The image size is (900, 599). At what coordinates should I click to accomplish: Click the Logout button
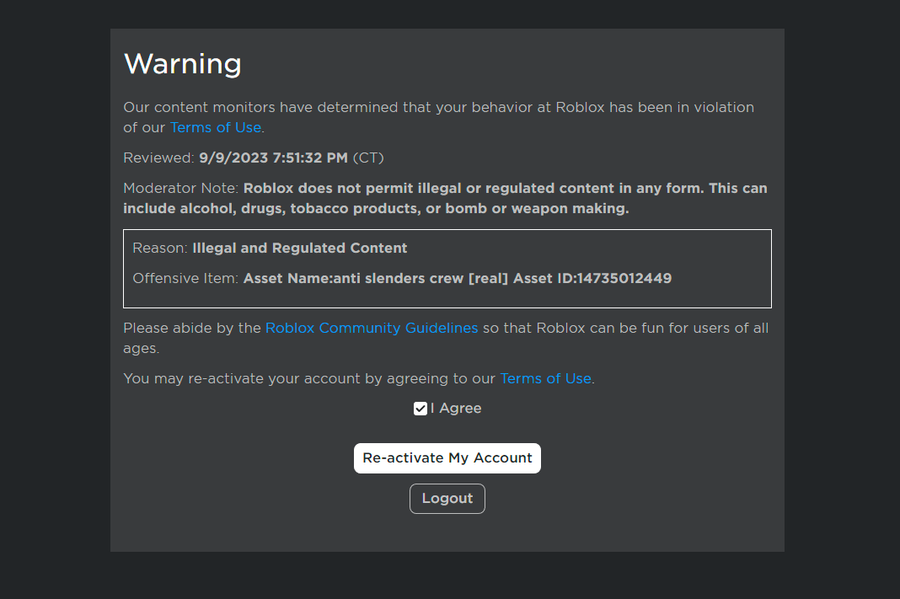[447, 499]
